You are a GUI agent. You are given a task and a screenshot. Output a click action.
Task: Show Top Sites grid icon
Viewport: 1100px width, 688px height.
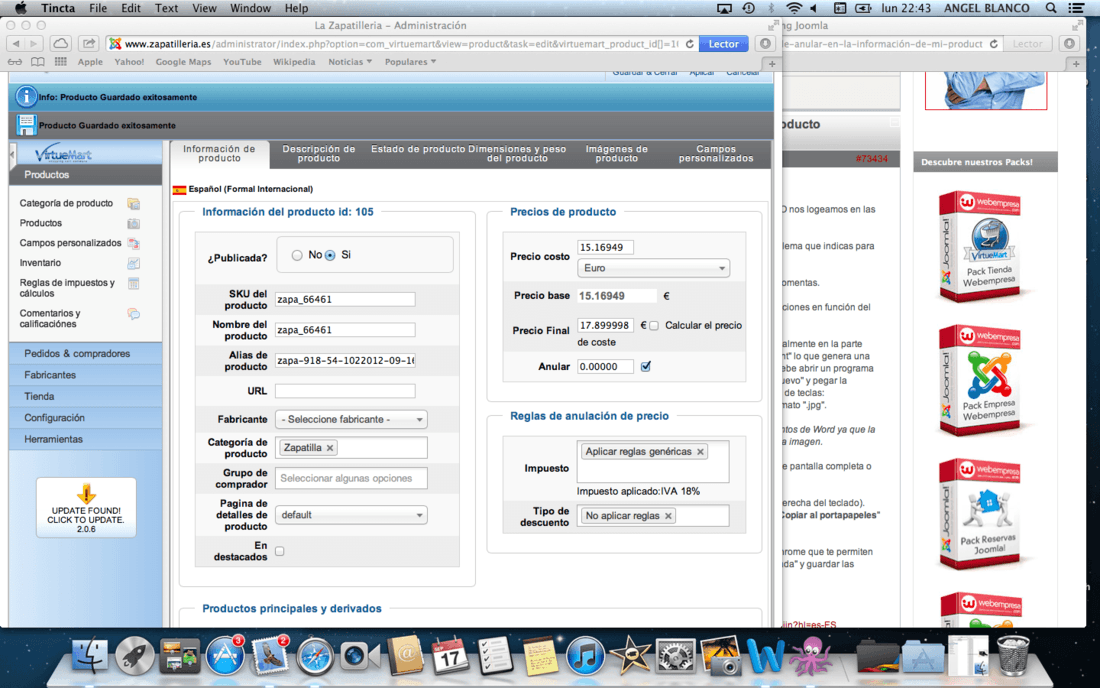tap(61, 62)
